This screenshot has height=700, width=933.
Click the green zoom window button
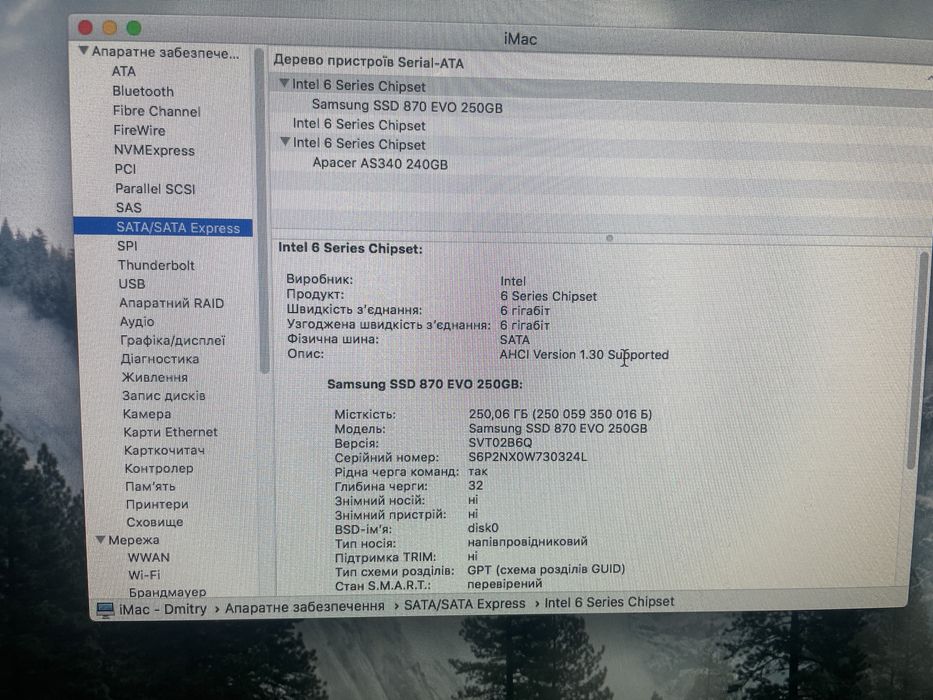pos(134,28)
